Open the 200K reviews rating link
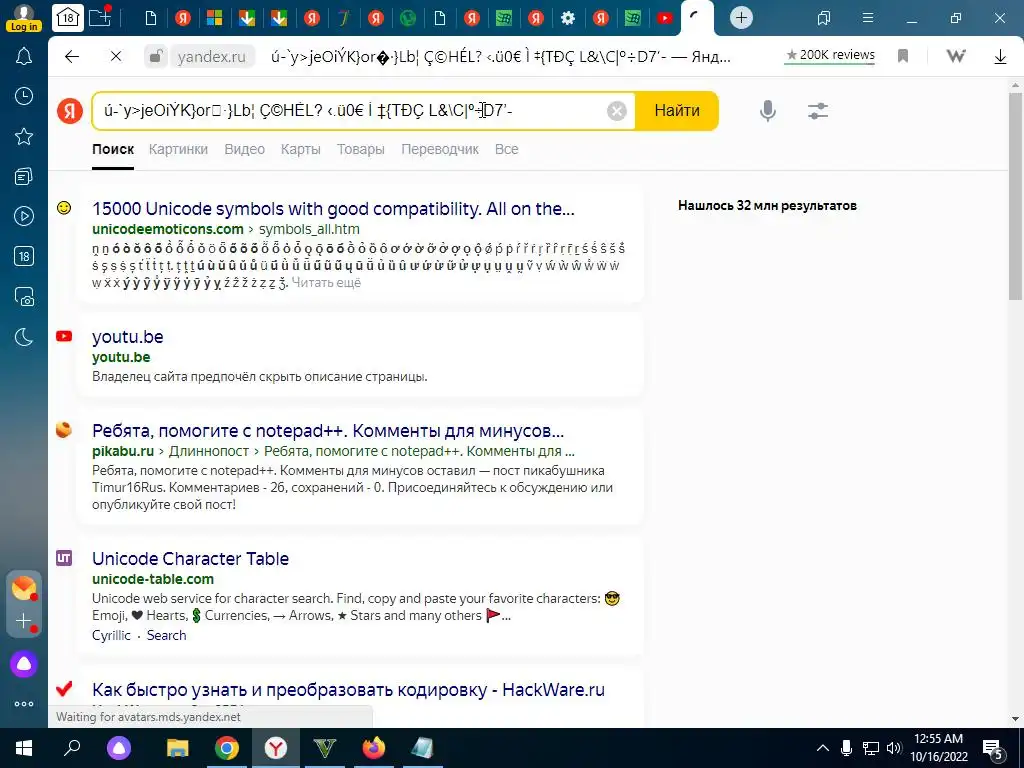The height and width of the screenshot is (768, 1024). pyautogui.click(x=830, y=55)
